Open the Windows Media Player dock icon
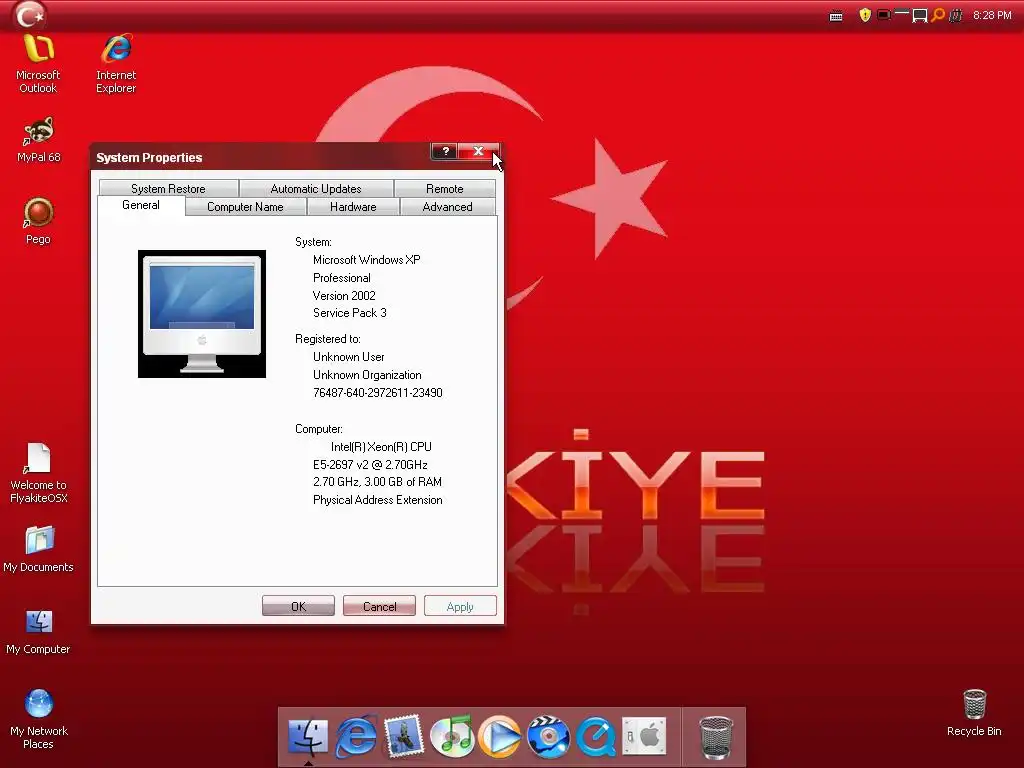Image resolution: width=1024 pixels, height=768 pixels. [x=500, y=737]
